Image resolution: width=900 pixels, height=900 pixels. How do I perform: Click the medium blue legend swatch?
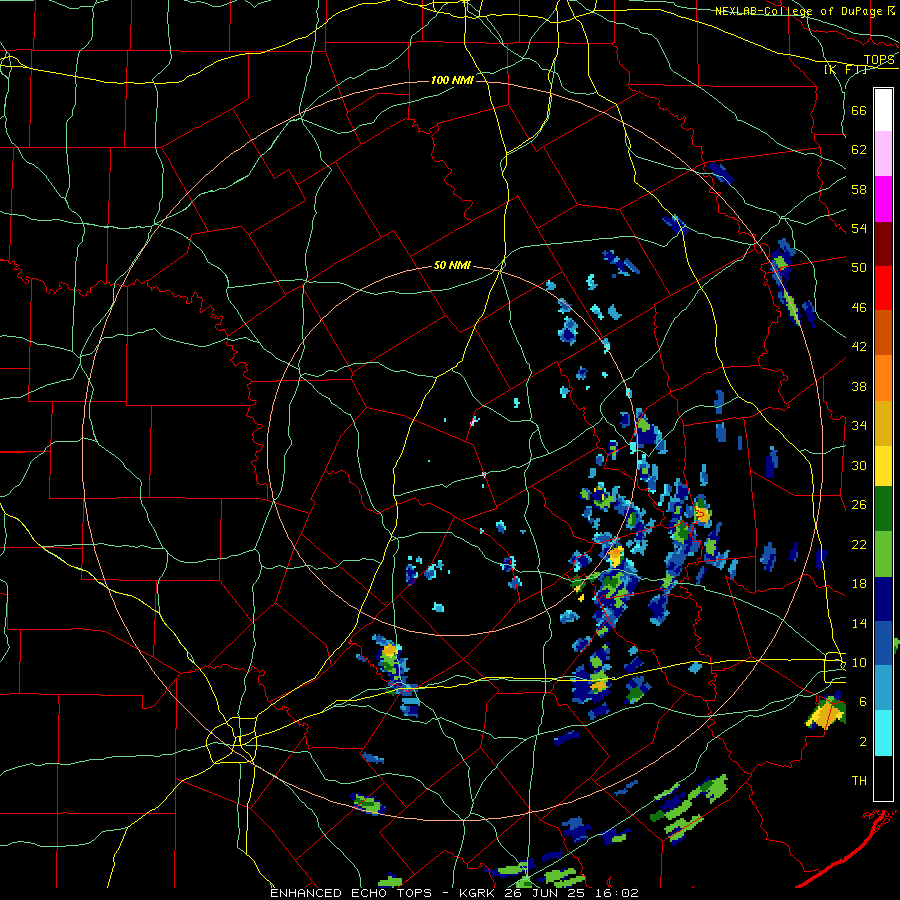883,643
